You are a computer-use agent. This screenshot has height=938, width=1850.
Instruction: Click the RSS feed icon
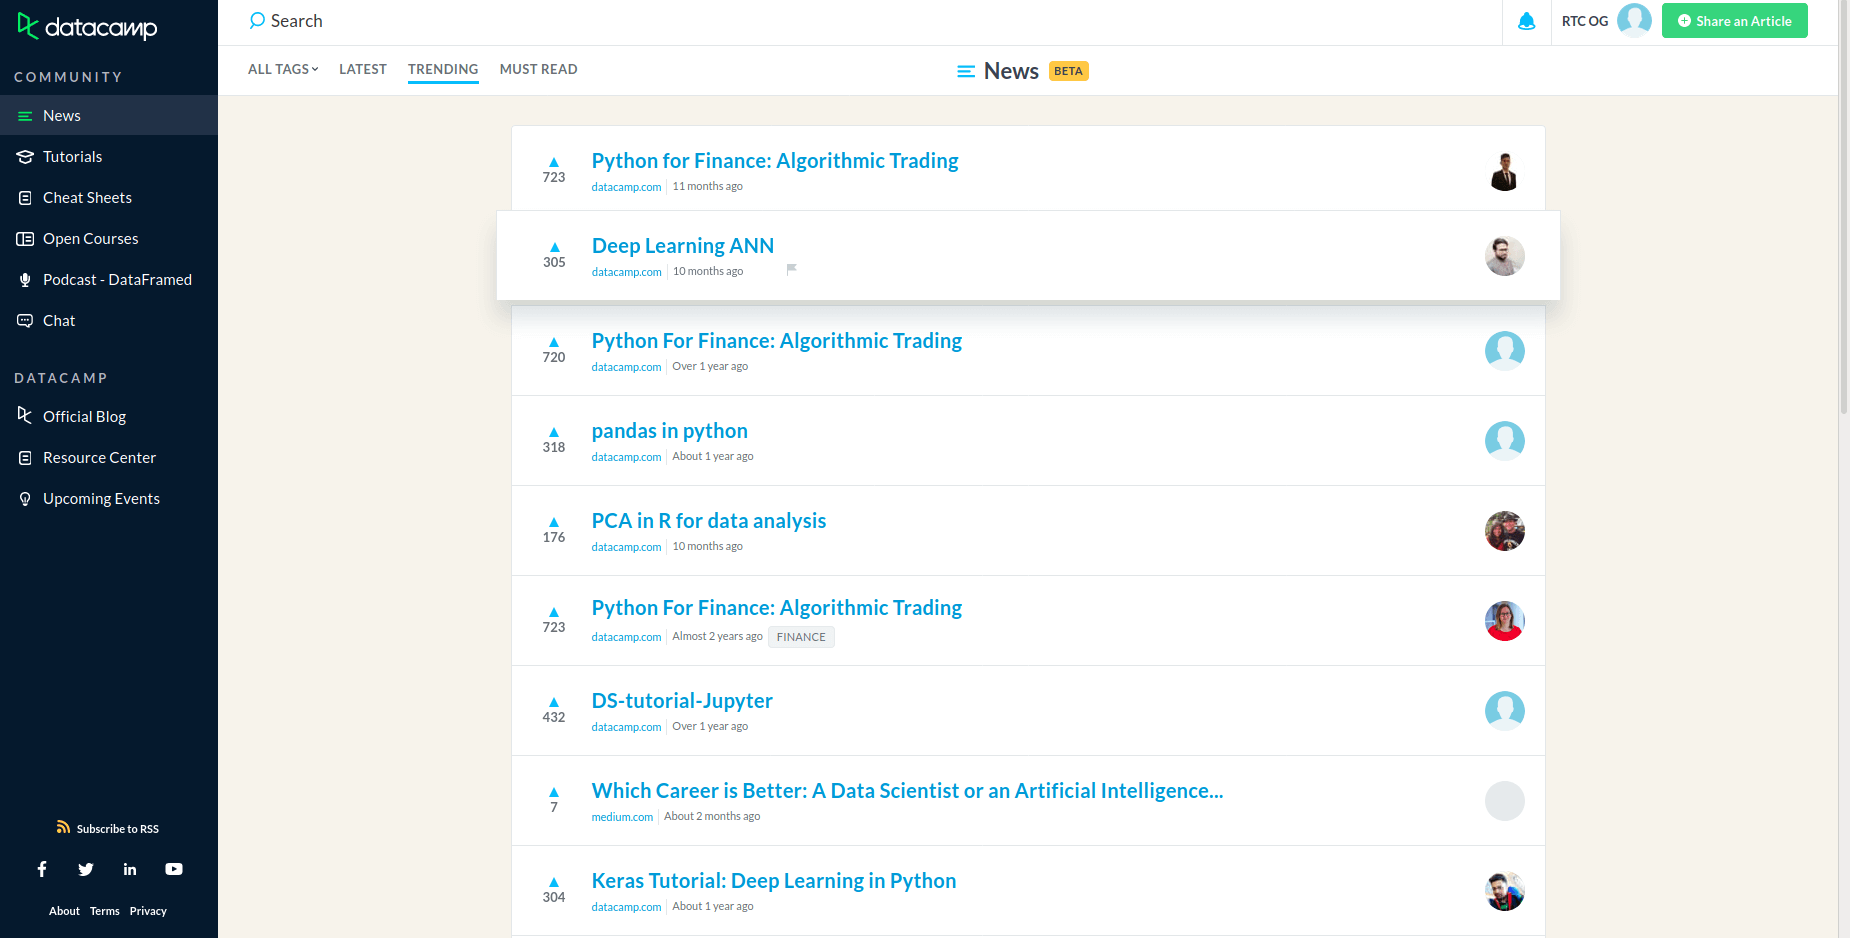[63, 827]
